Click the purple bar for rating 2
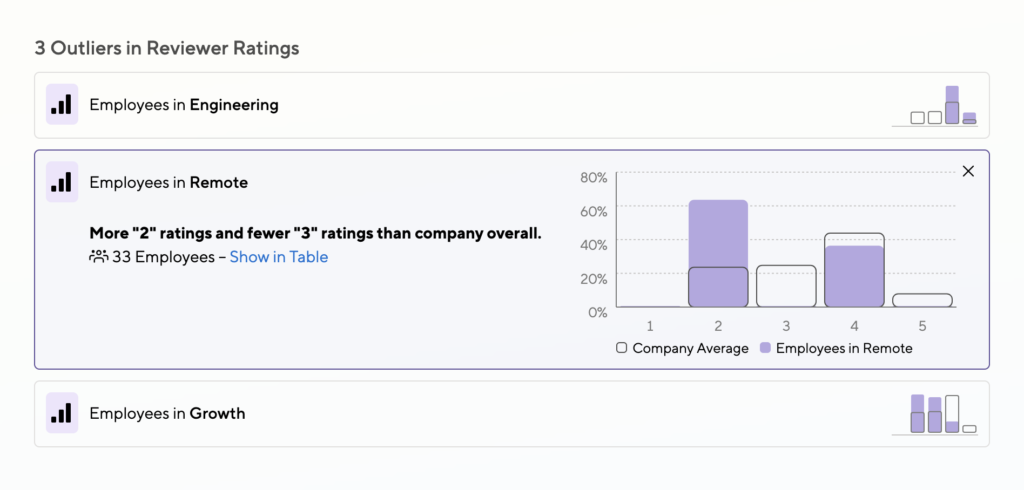The width and height of the screenshot is (1024, 490). (x=718, y=253)
